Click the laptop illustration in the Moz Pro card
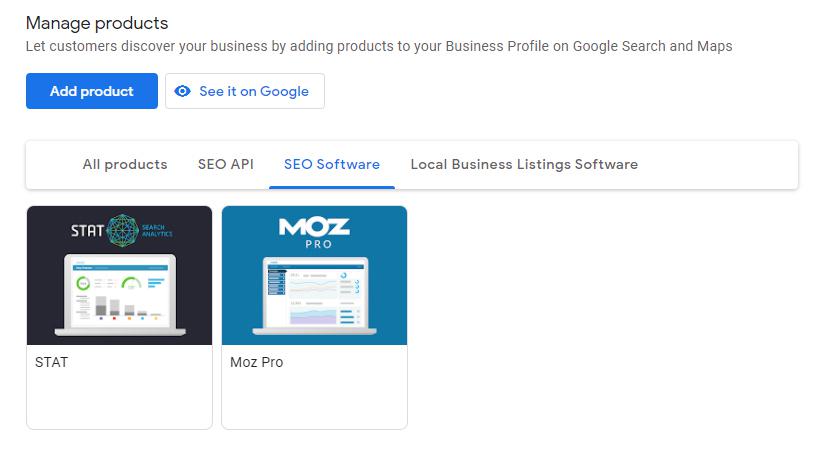 (x=314, y=297)
